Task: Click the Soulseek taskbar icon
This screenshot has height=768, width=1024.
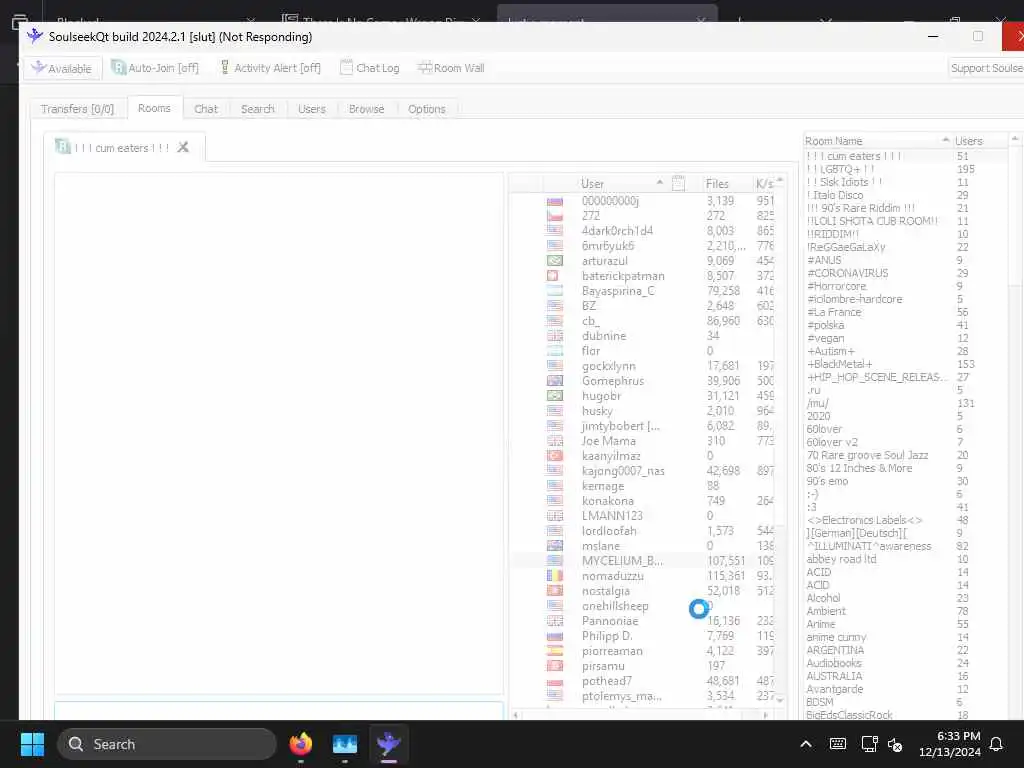Action: [389, 744]
